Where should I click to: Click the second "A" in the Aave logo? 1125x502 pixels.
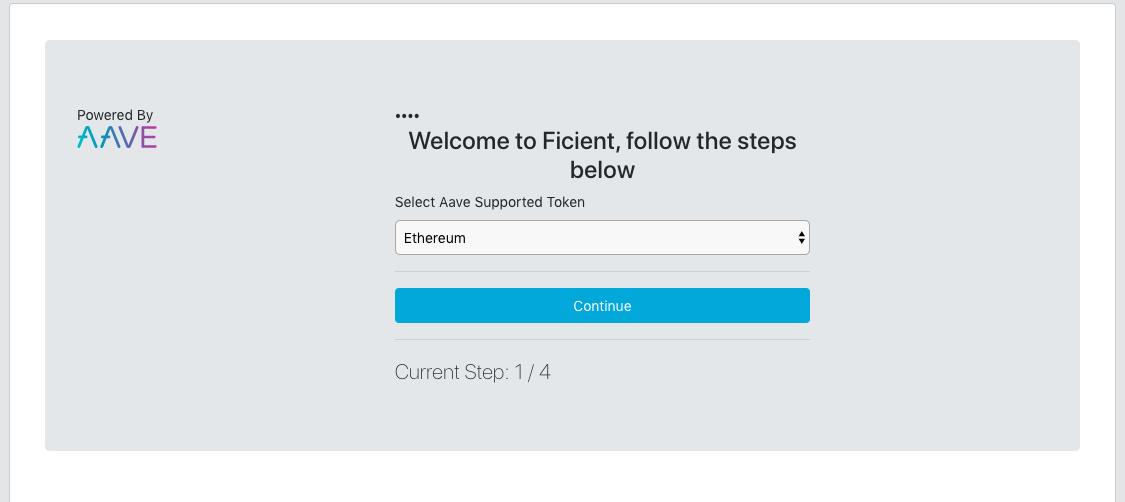pyautogui.click(x=106, y=138)
